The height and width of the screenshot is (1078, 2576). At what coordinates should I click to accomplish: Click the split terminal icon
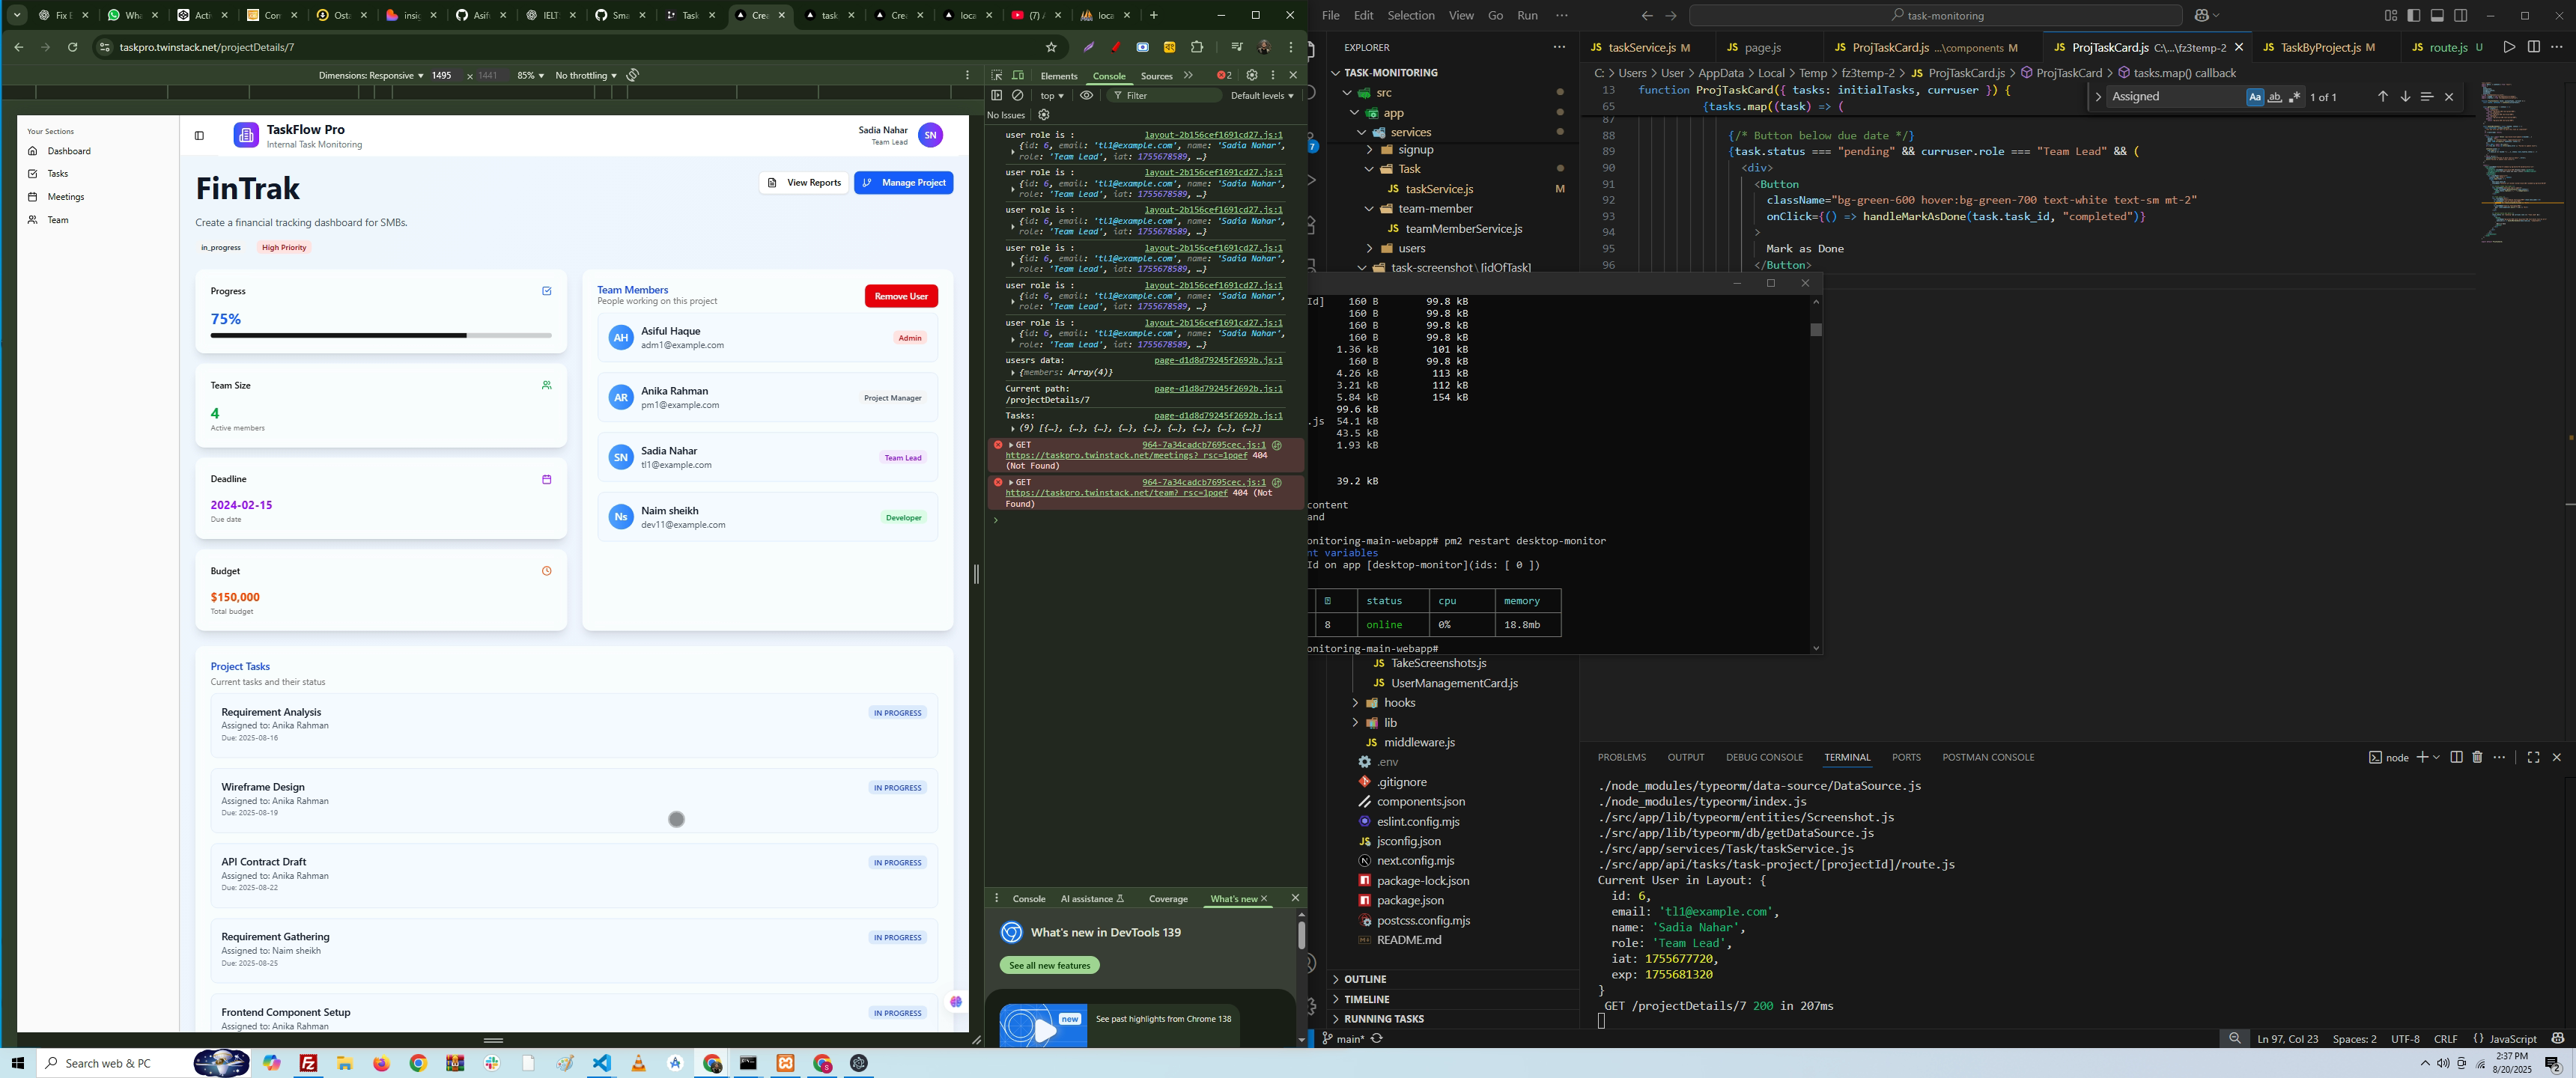tap(2456, 757)
